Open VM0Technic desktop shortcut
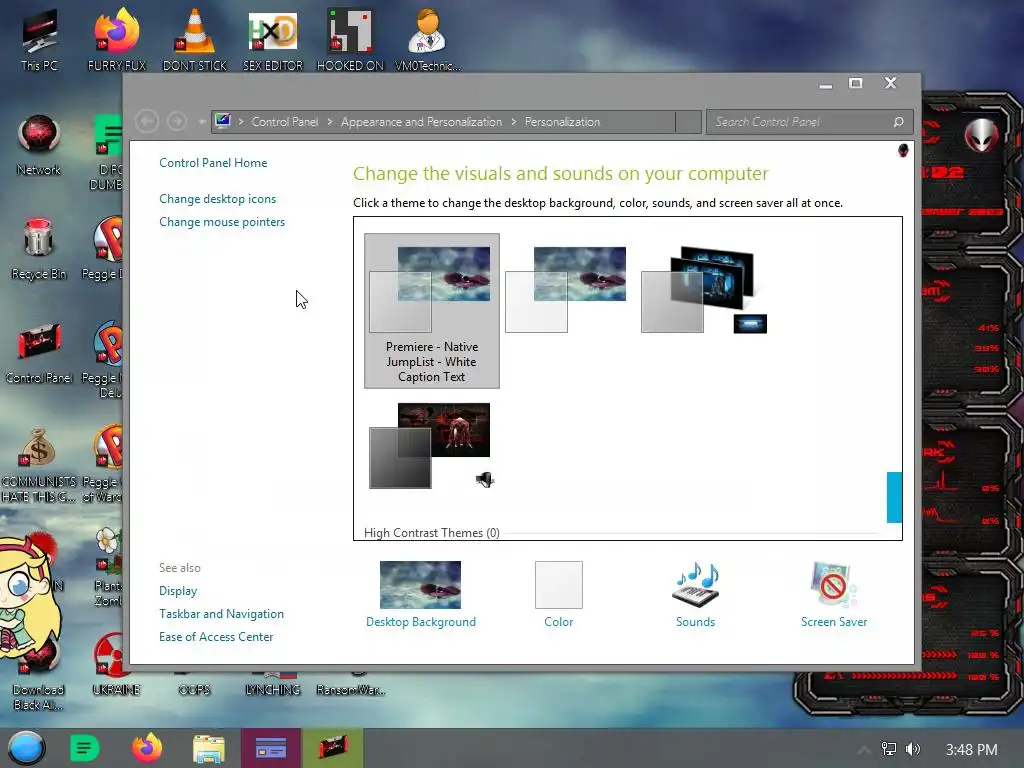Screen dimensions: 1024x768 tap(428, 38)
